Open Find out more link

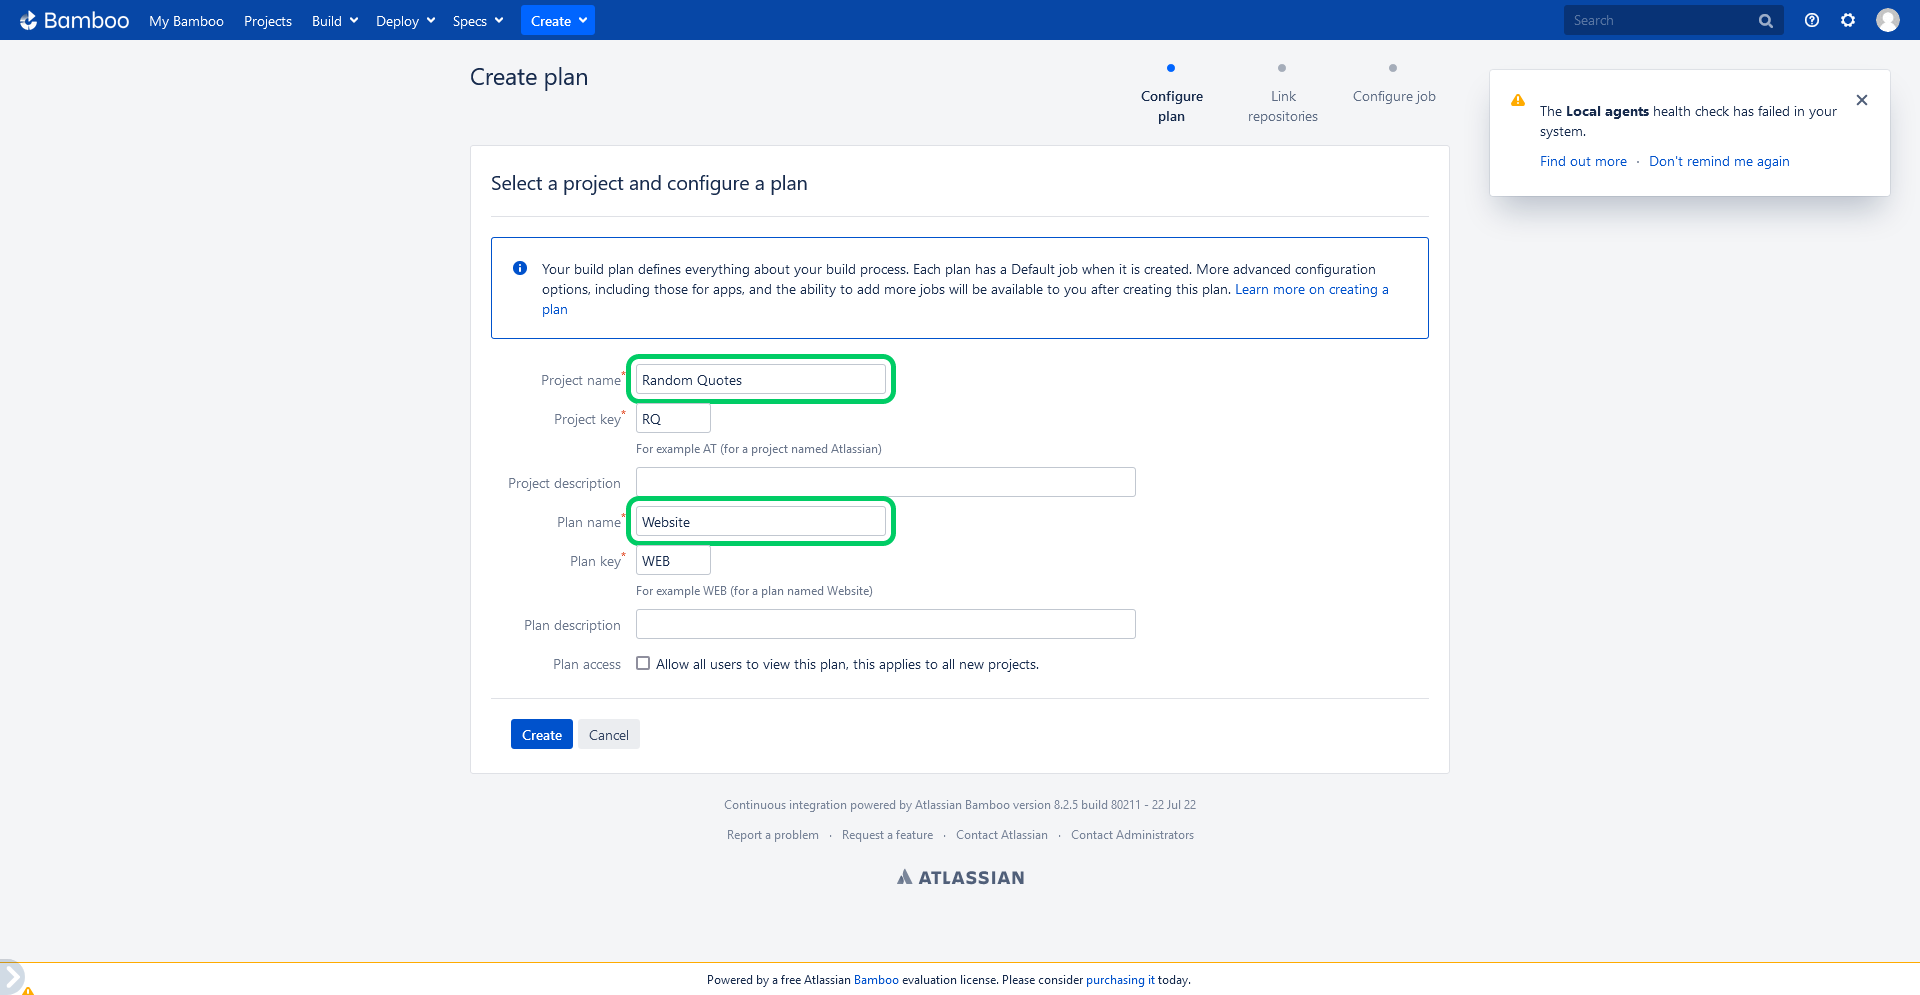click(1583, 161)
